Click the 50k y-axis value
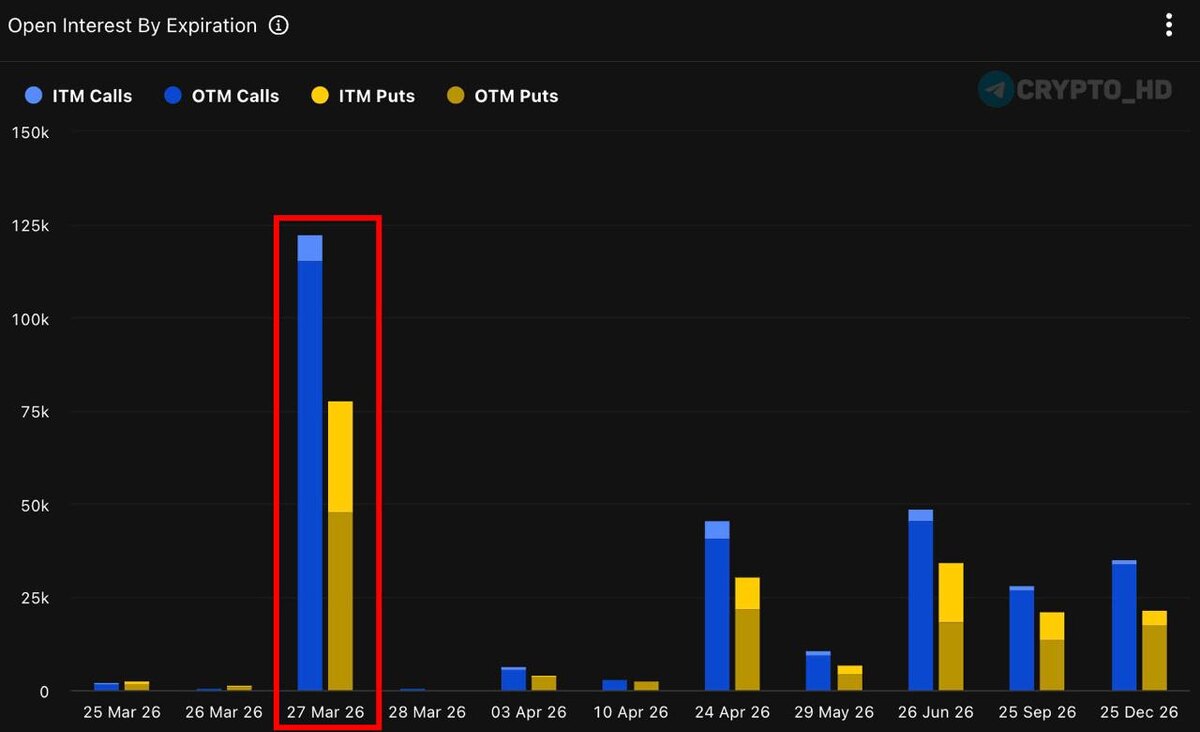Viewport: 1200px width, 732px height. 34,506
